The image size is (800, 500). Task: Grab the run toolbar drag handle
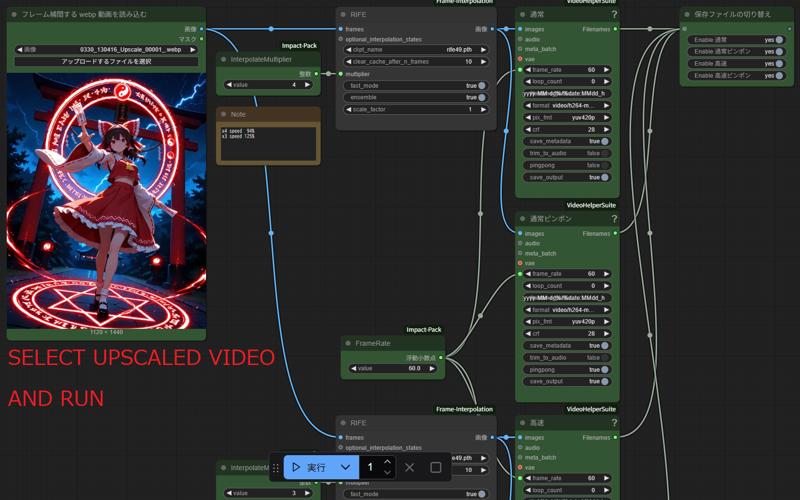pos(276,467)
